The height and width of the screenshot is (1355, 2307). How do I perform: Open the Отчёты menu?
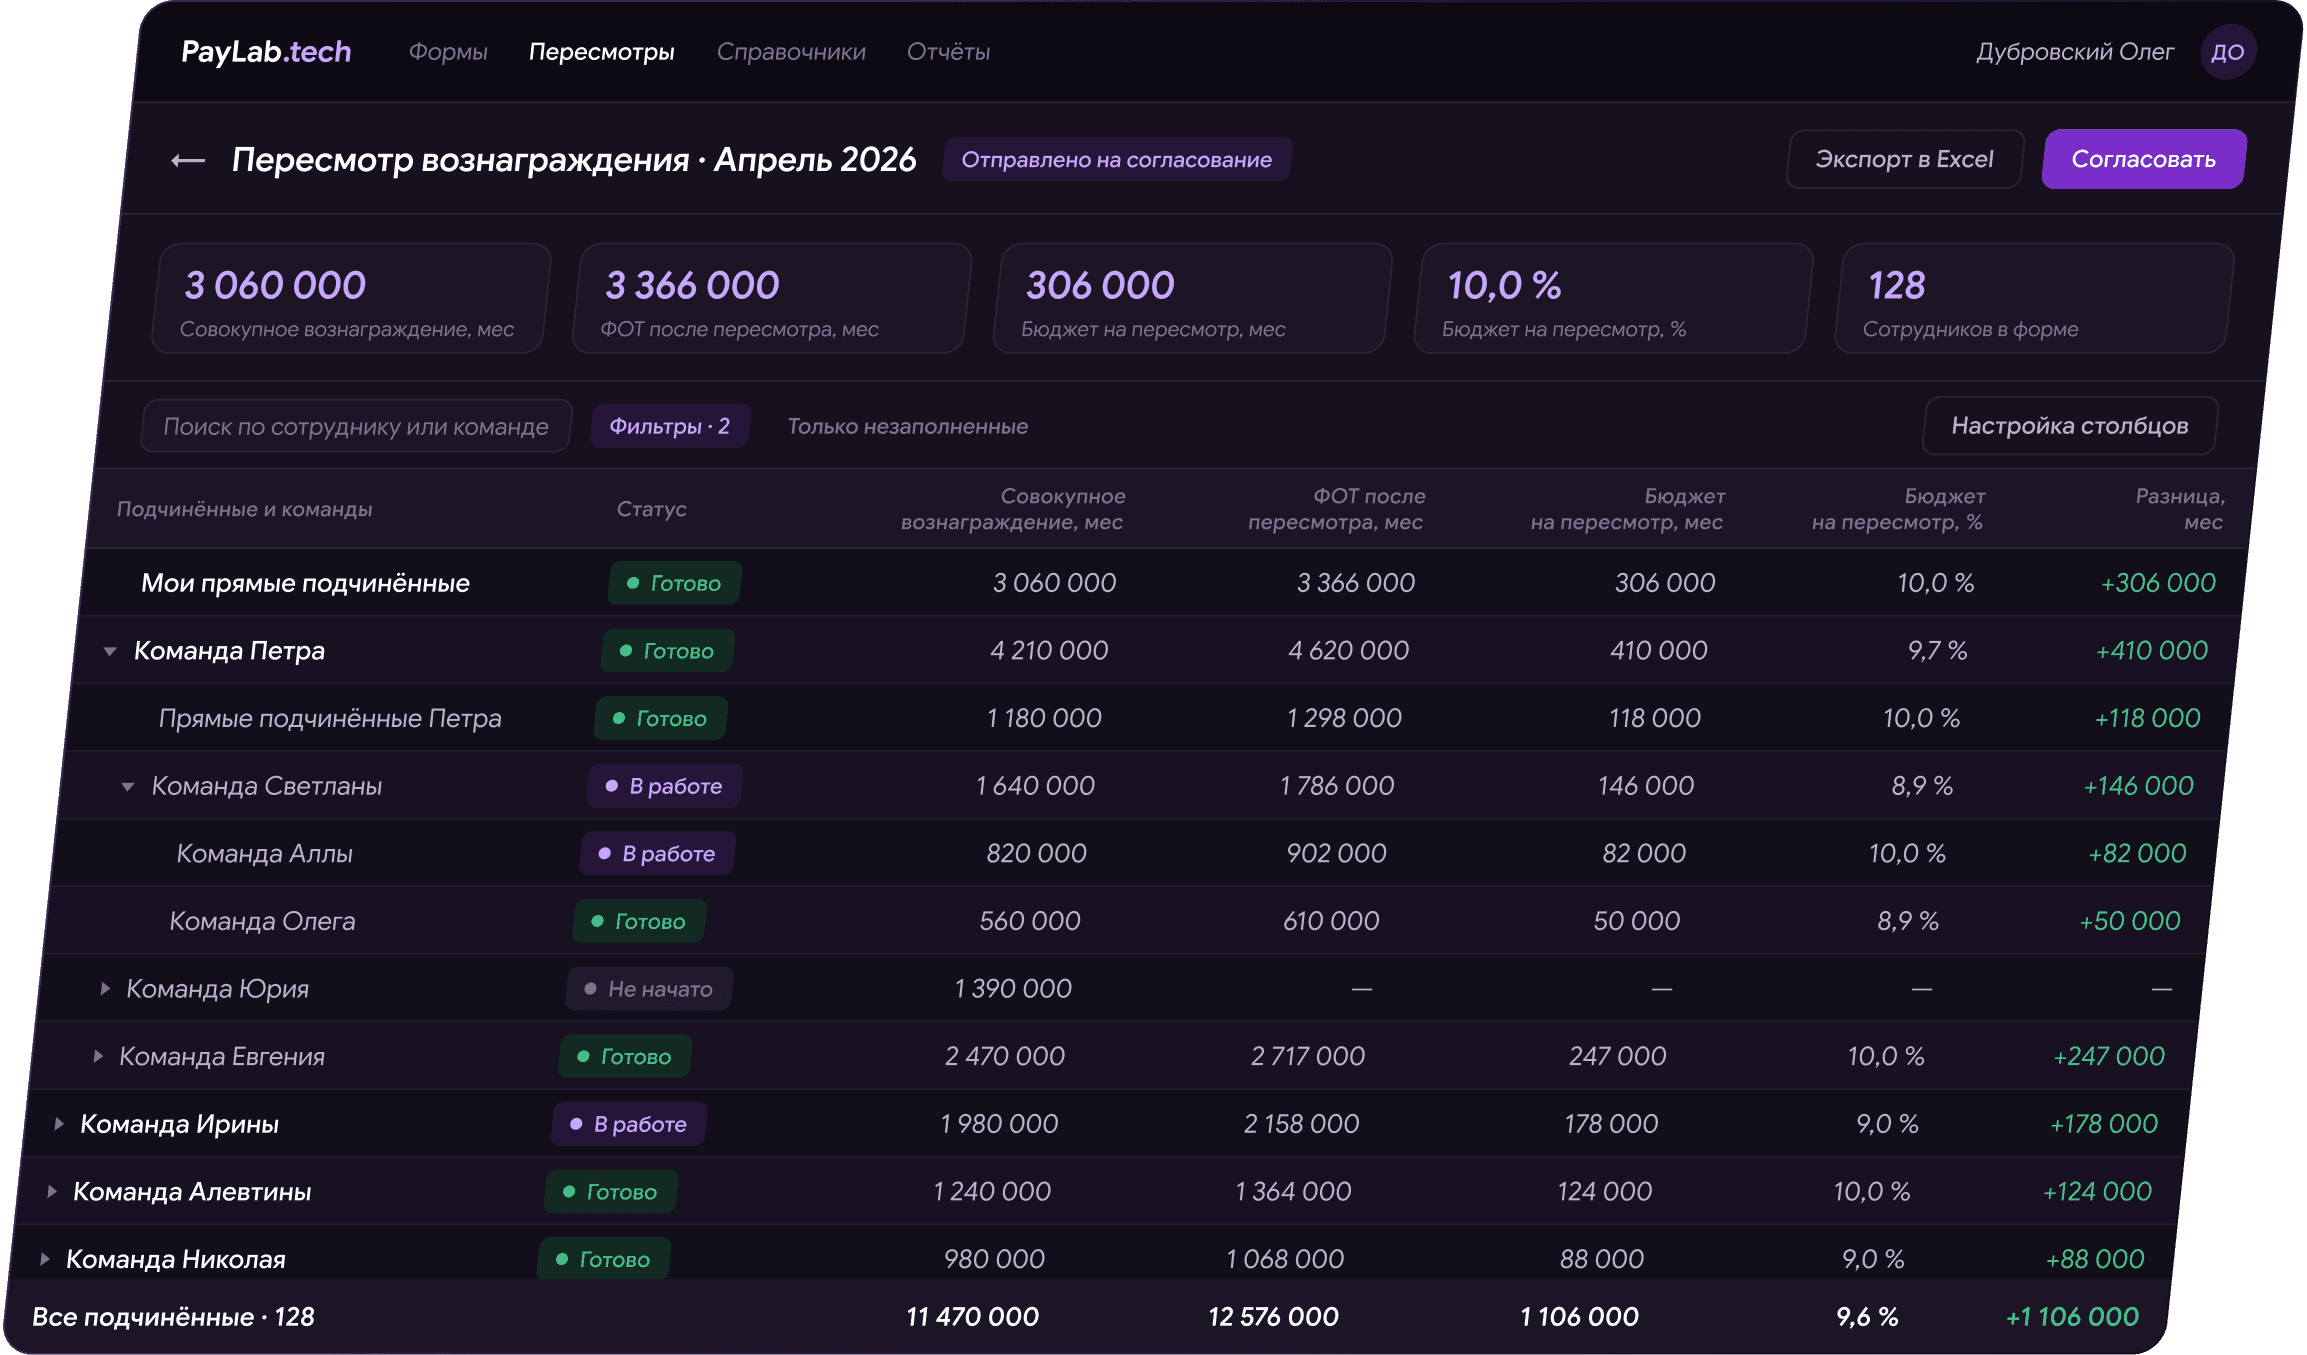click(x=949, y=52)
